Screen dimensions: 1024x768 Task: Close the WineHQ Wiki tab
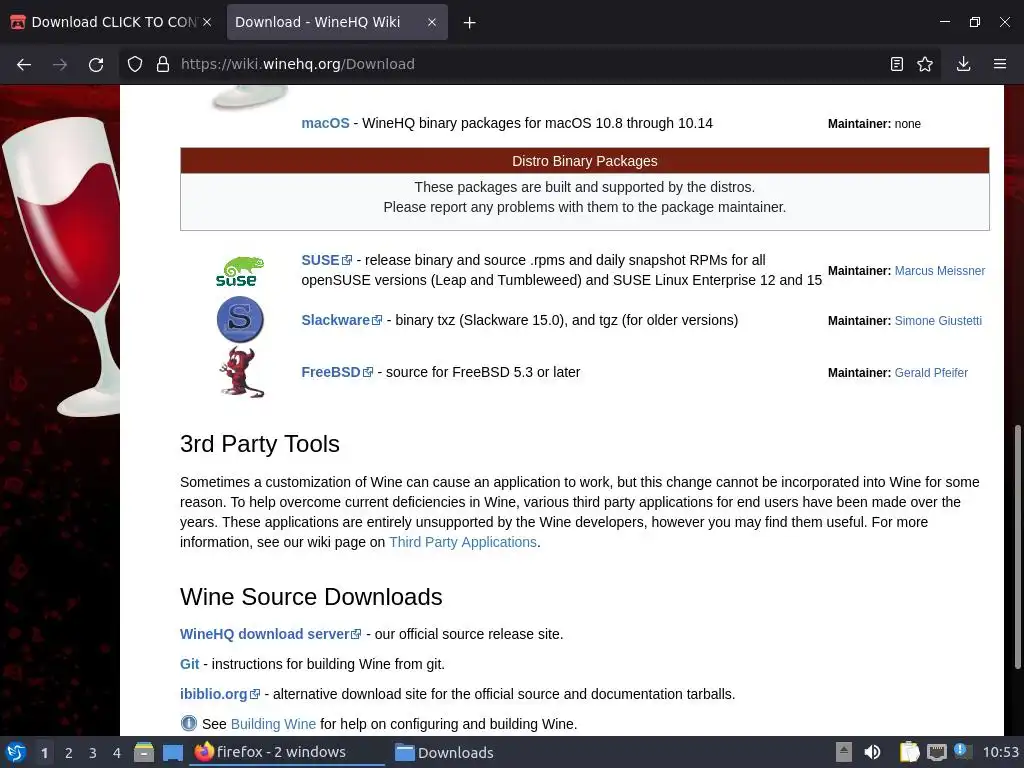tap(432, 22)
